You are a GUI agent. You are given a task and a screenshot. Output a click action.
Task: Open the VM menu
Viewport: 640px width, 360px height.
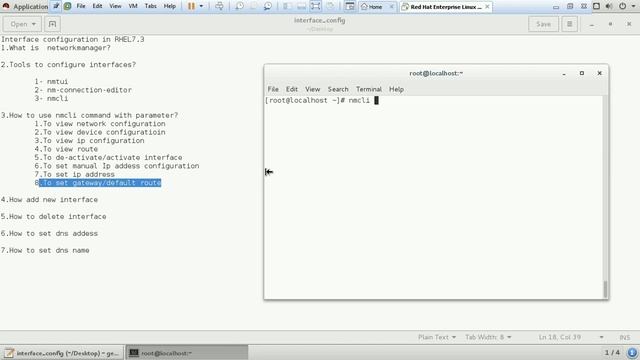(133, 6)
